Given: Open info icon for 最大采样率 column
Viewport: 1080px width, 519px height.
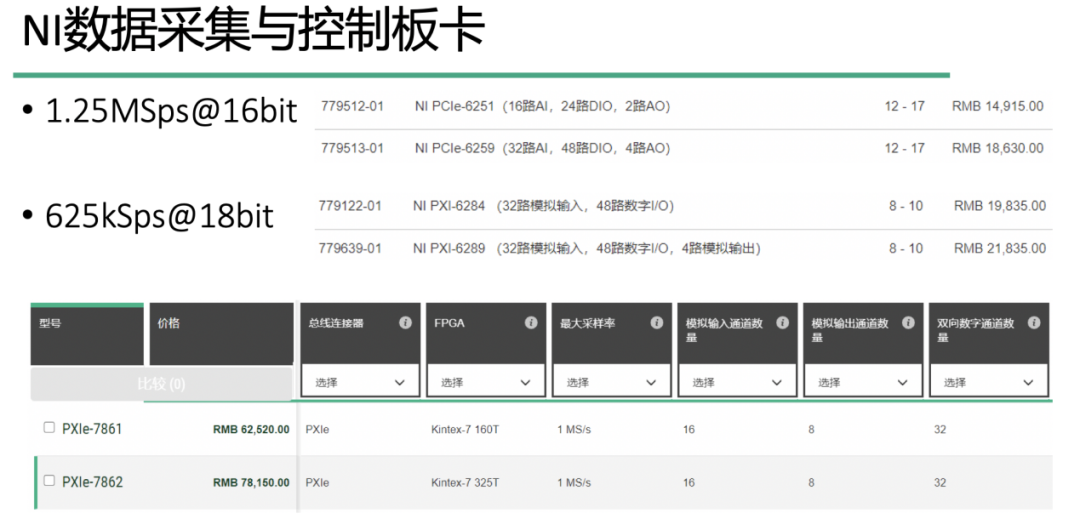Looking at the screenshot, I should click(x=656, y=322).
